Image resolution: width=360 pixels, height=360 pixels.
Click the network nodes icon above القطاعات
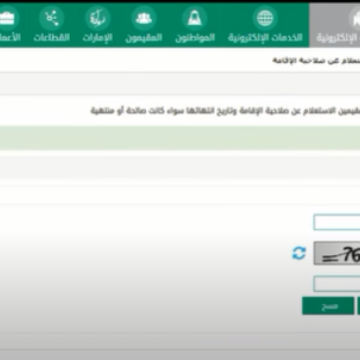pos(52,18)
